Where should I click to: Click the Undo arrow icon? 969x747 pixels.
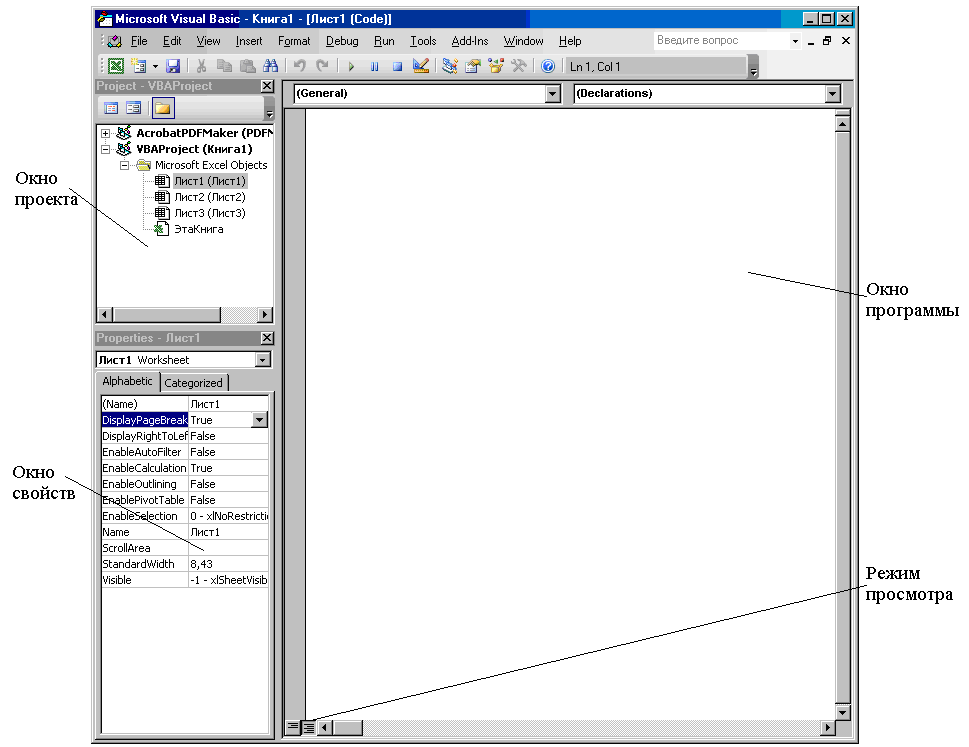click(x=300, y=66)
